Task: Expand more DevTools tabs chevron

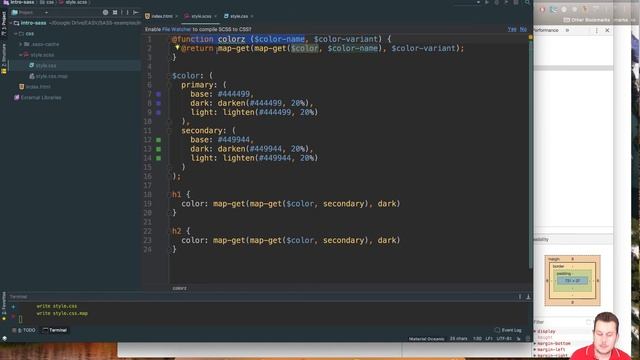Action: click(x=567, y=31)
